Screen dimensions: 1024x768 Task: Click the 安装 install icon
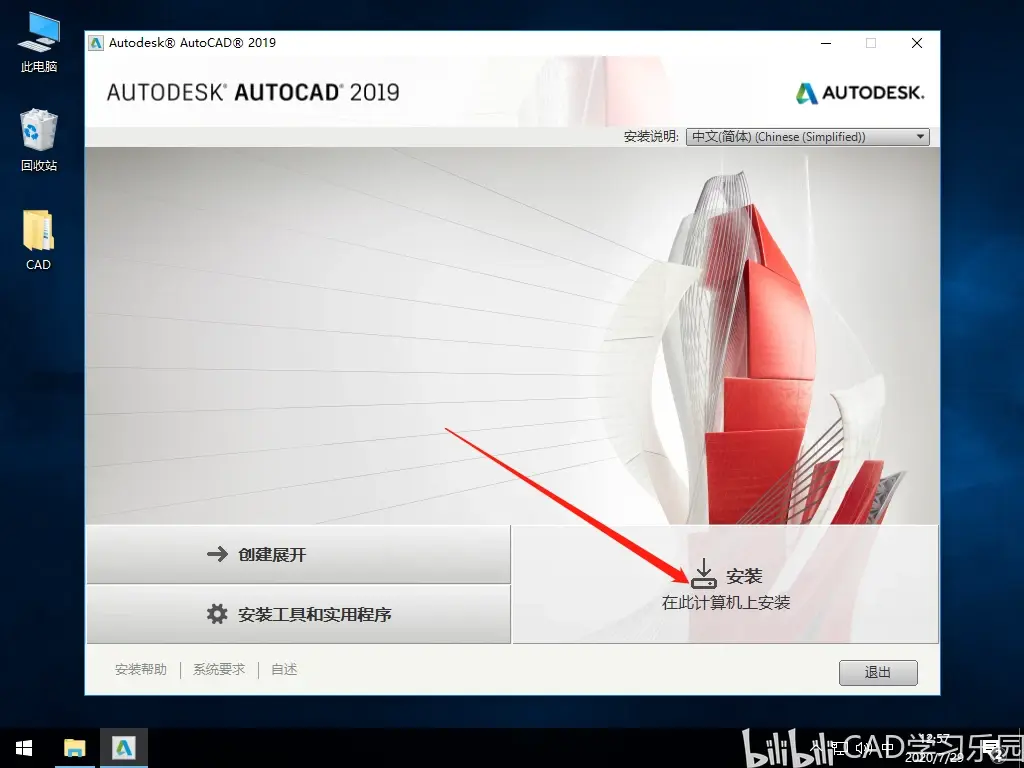pyautogui.click(x=703, y=573)
